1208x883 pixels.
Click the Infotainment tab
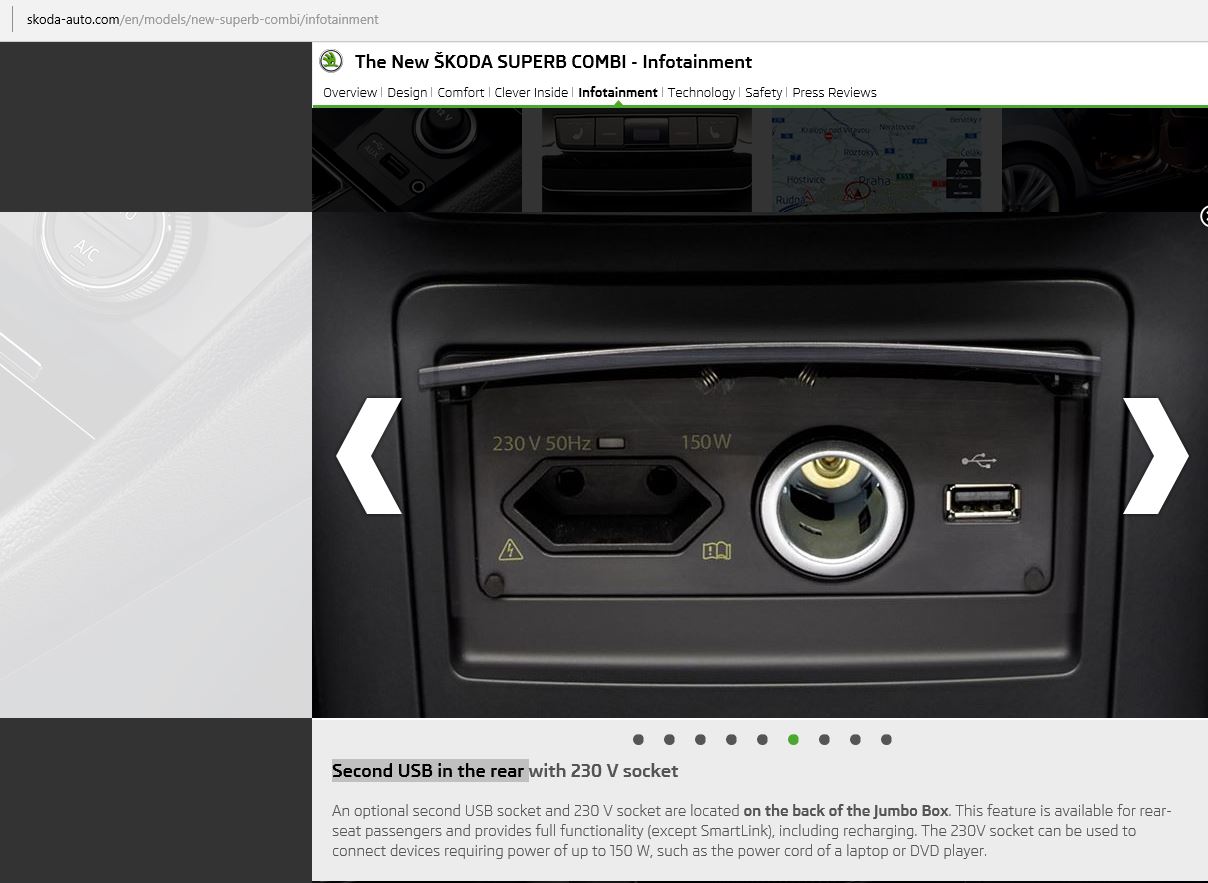618,93
